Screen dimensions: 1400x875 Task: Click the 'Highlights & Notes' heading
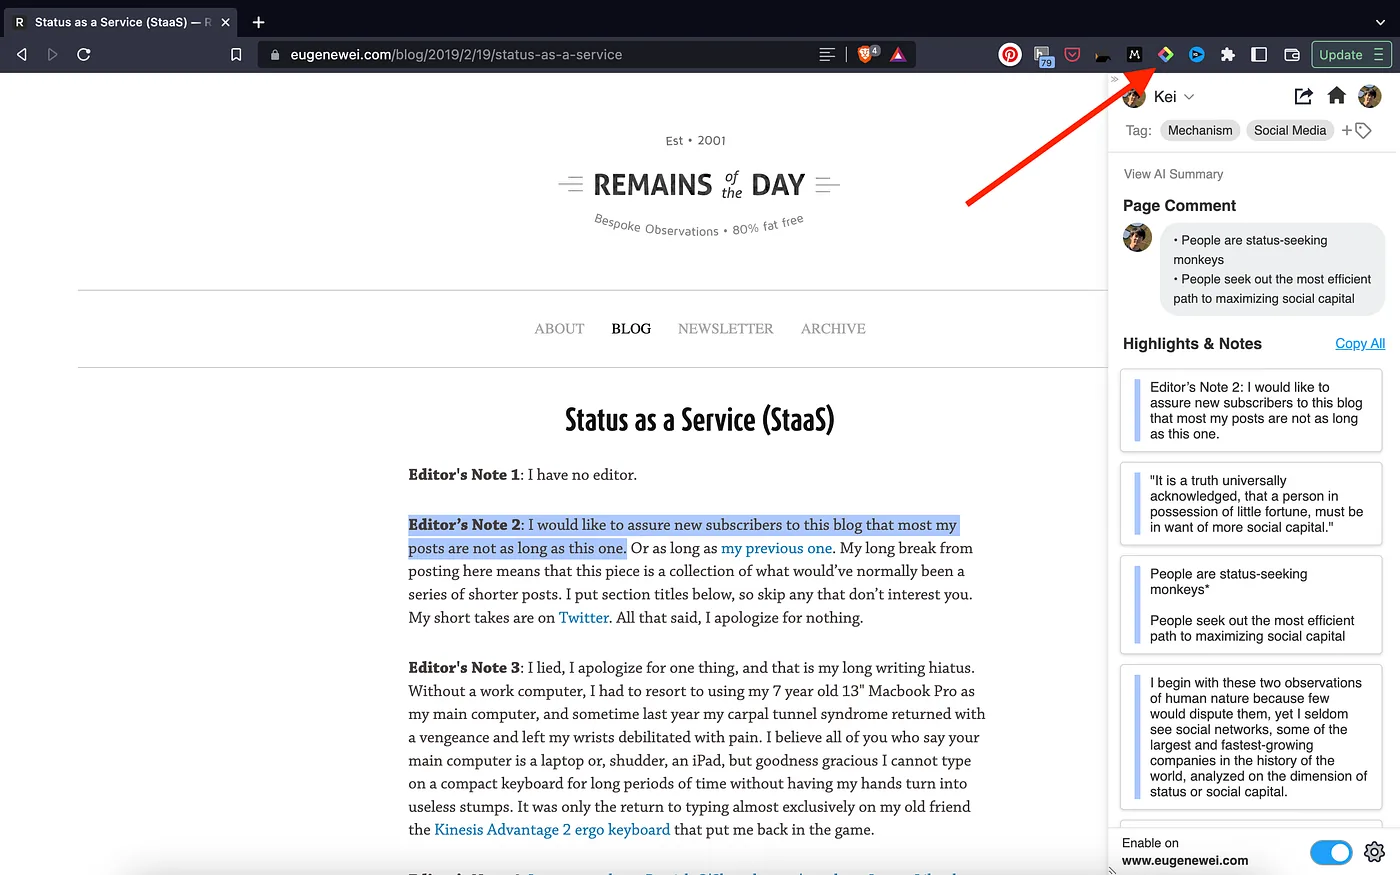[1192, 343]
